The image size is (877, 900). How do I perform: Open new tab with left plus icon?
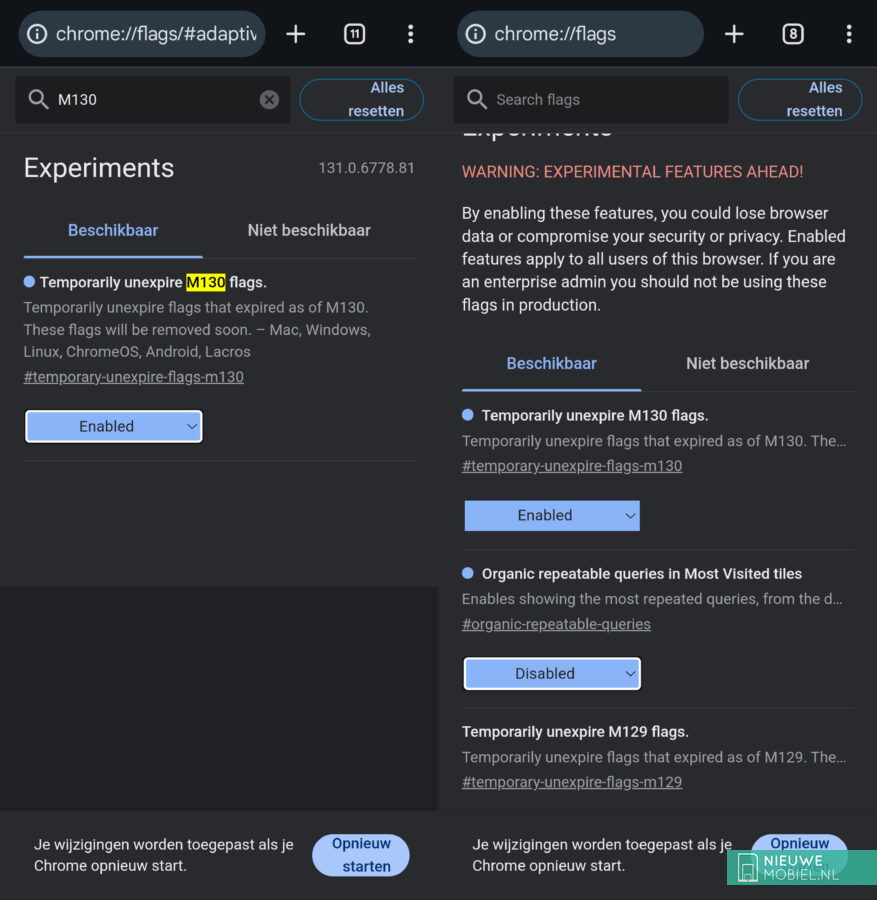pyautogui.click(x=296, y=34)
